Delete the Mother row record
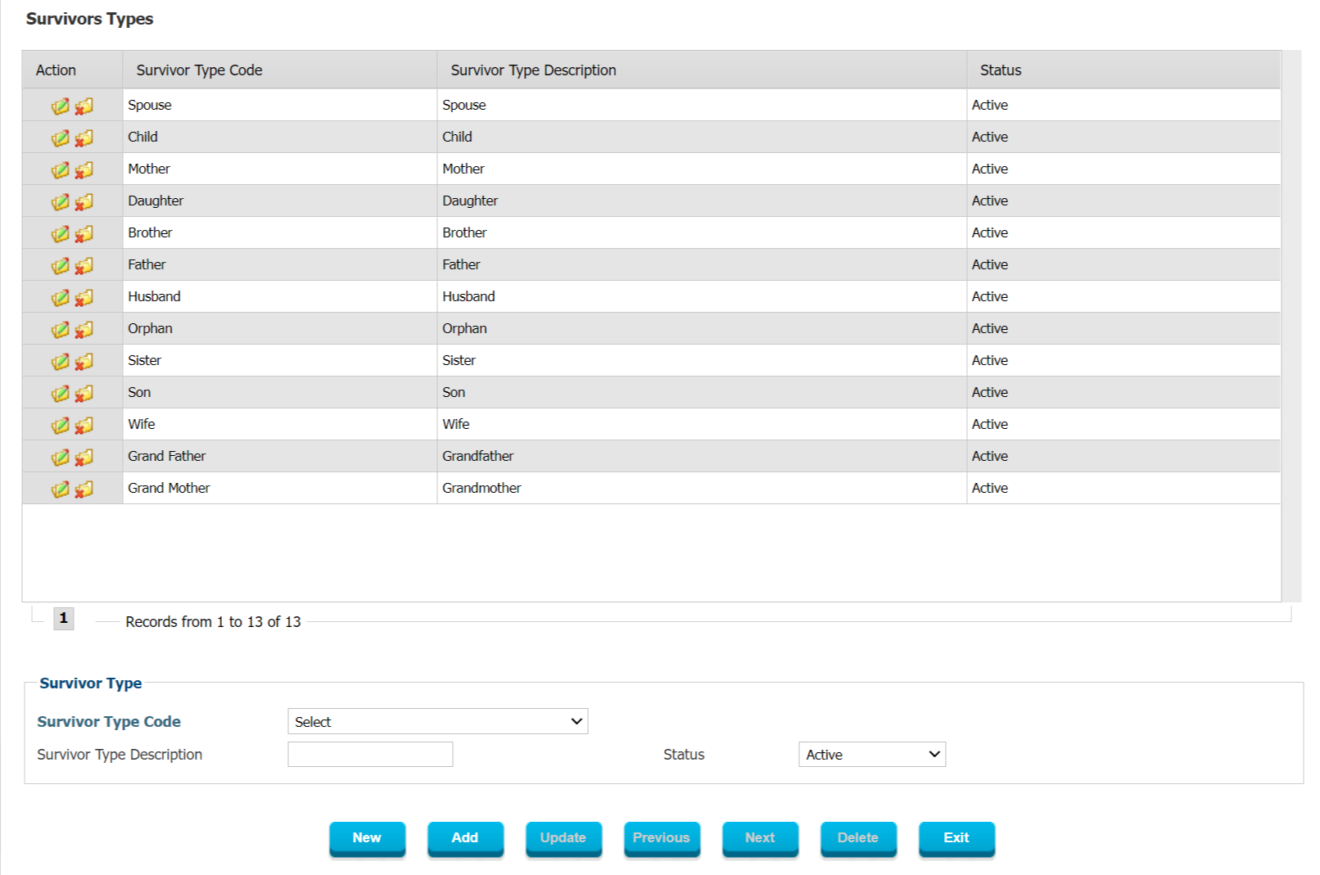 84,170
